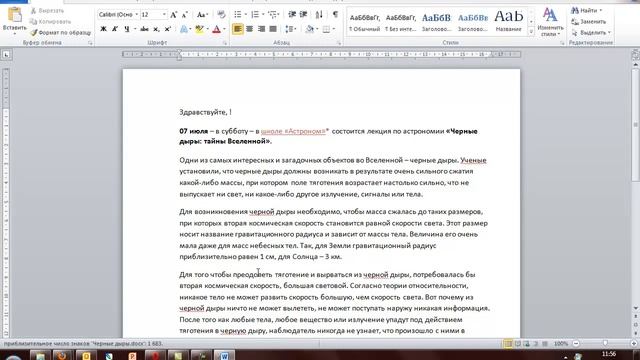This screenshot has height=360, width=640.
Task: Open the Paragraph (Абзац) dialog launcher
Action: pyautogui.click(x=339, y=43)
